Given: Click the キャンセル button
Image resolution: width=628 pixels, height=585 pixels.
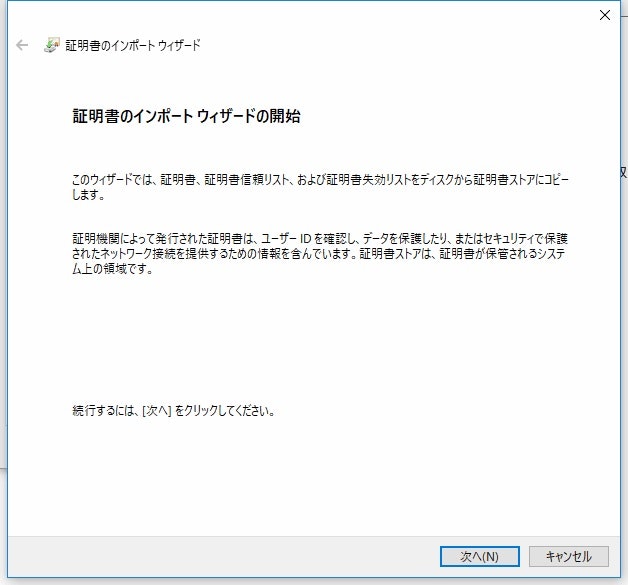Looking at the screenshot, I should pos(569,556).
